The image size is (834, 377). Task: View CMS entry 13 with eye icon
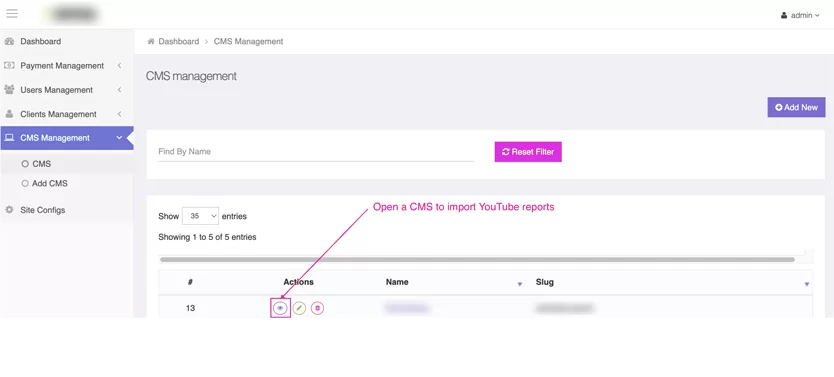(x=280, y=308)
